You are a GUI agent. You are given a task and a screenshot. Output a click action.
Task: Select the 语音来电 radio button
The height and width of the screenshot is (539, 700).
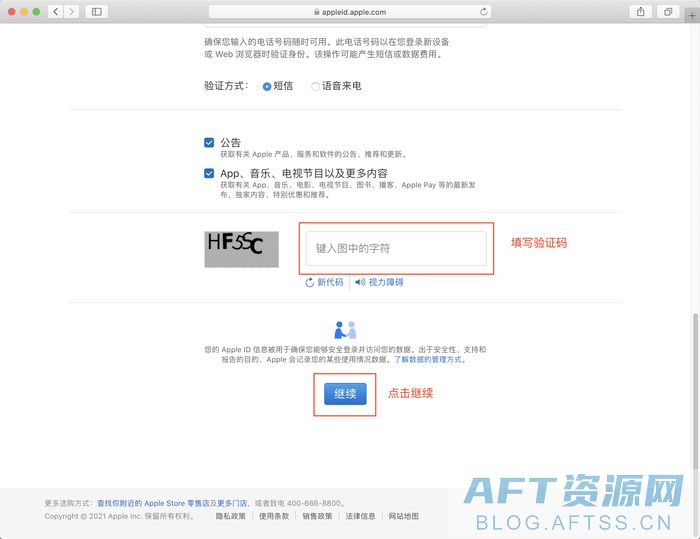(x=316, y=87)
